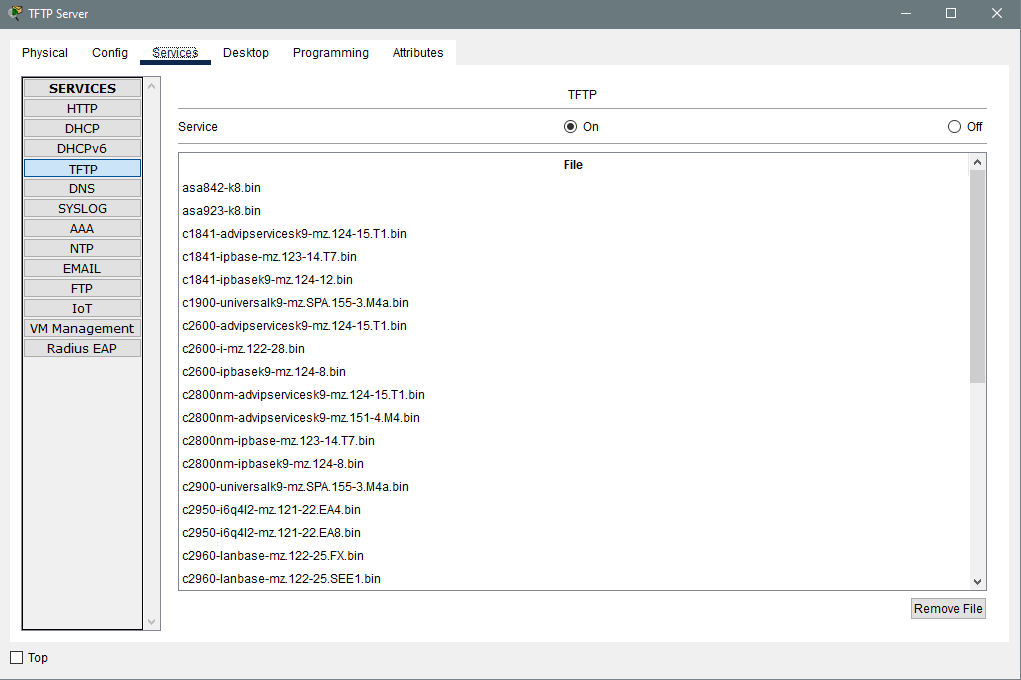
Task: Open the Programming tab
Action: pos(331,53)
